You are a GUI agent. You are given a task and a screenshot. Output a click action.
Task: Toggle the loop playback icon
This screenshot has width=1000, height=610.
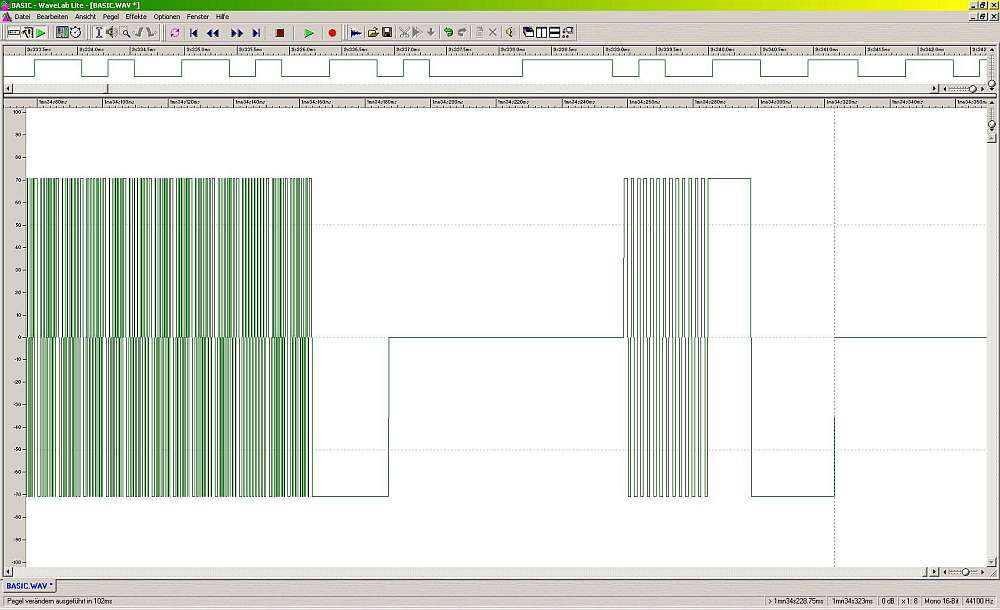click(175, 33)
